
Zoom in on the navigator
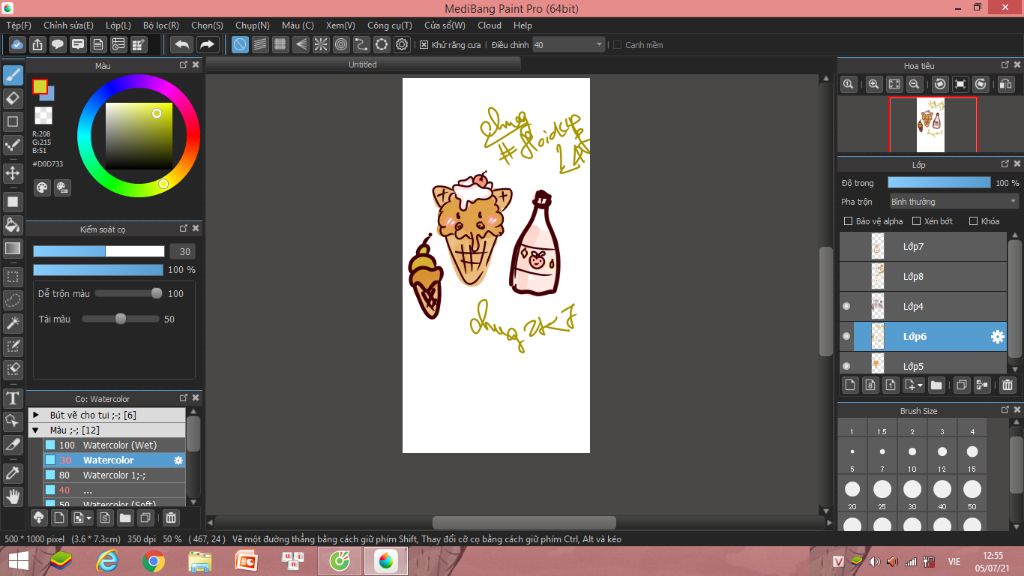tap(873, 84)
